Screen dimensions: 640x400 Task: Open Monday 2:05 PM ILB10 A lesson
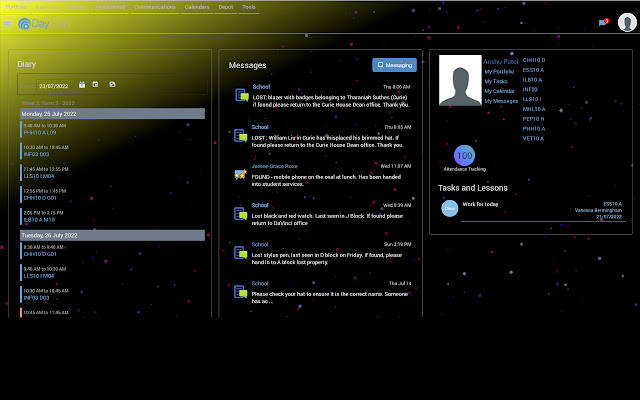pyautogui.click(x=39, y=220)
